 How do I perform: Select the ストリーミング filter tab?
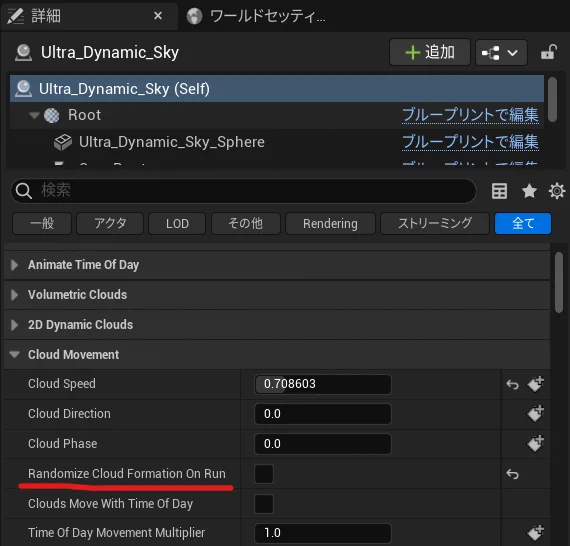click(435, 224)
